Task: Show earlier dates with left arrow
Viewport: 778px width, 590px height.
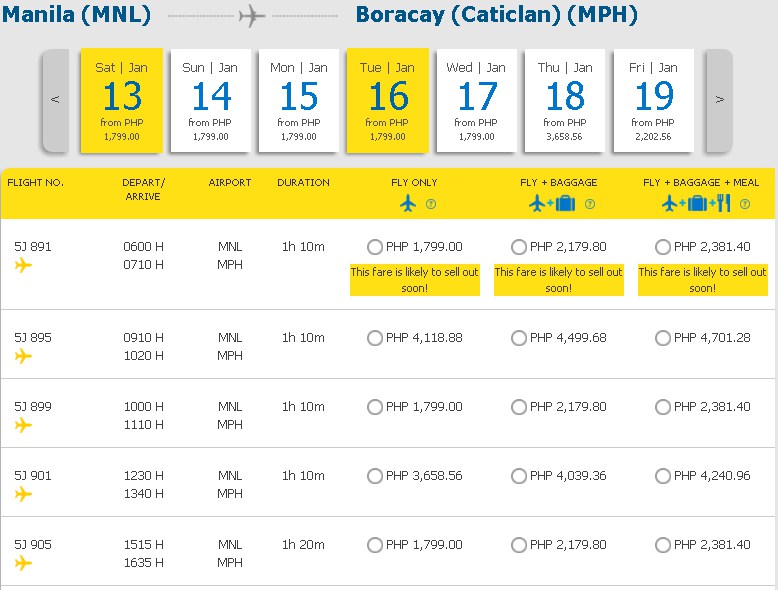Action: coord(56,100)
